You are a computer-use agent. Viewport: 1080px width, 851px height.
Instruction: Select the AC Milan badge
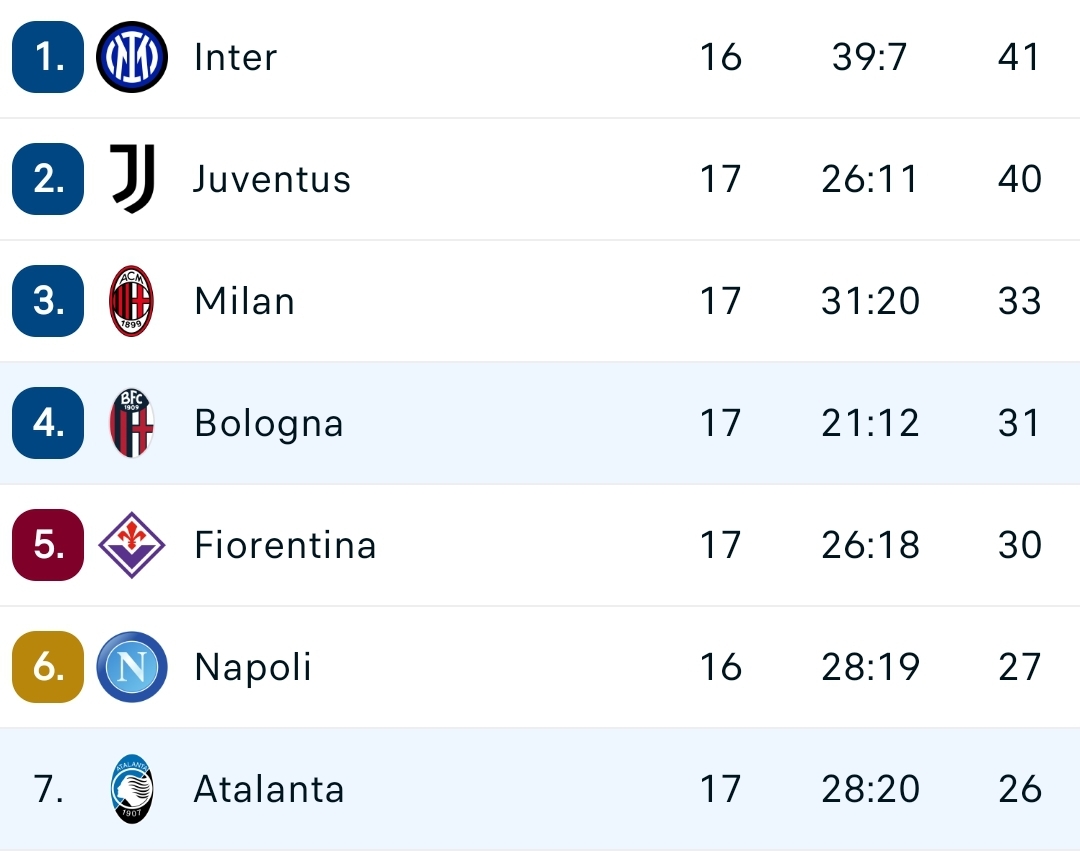(x=130, y=301)
